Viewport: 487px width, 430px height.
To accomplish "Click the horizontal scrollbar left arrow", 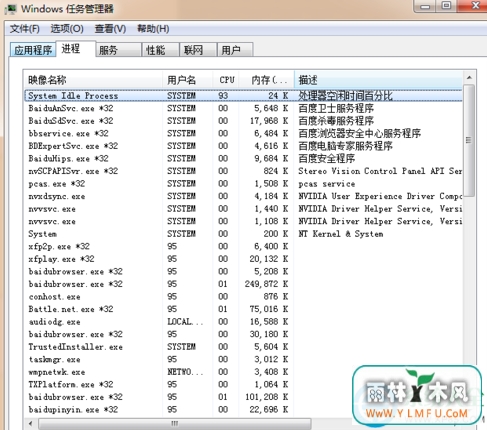I will point(31,424).
